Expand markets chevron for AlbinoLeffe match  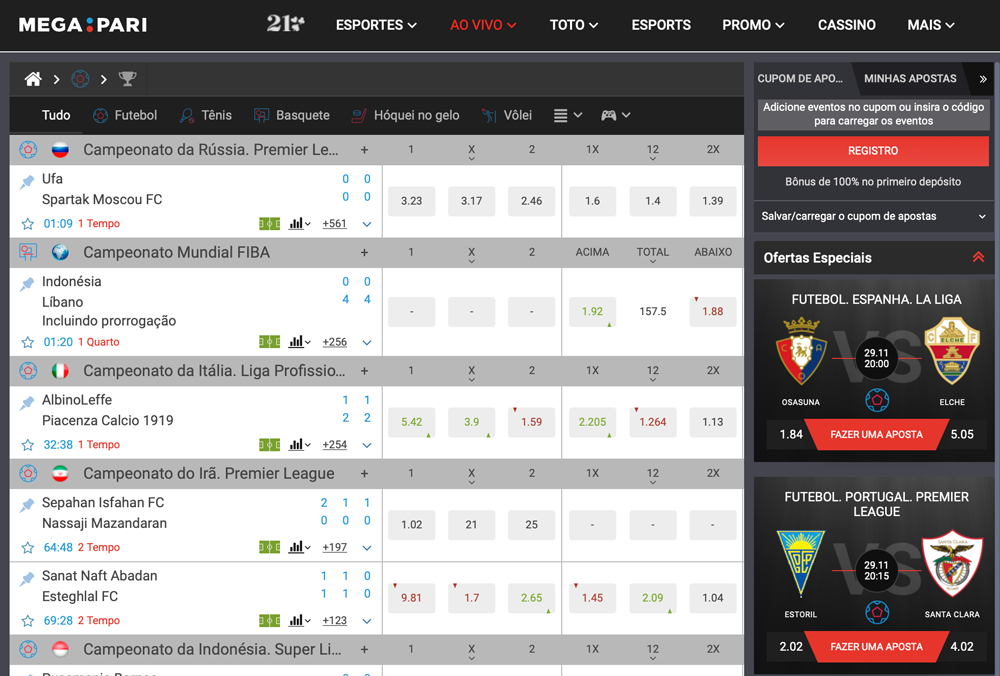pyautogui.click(x=367, y=446)
